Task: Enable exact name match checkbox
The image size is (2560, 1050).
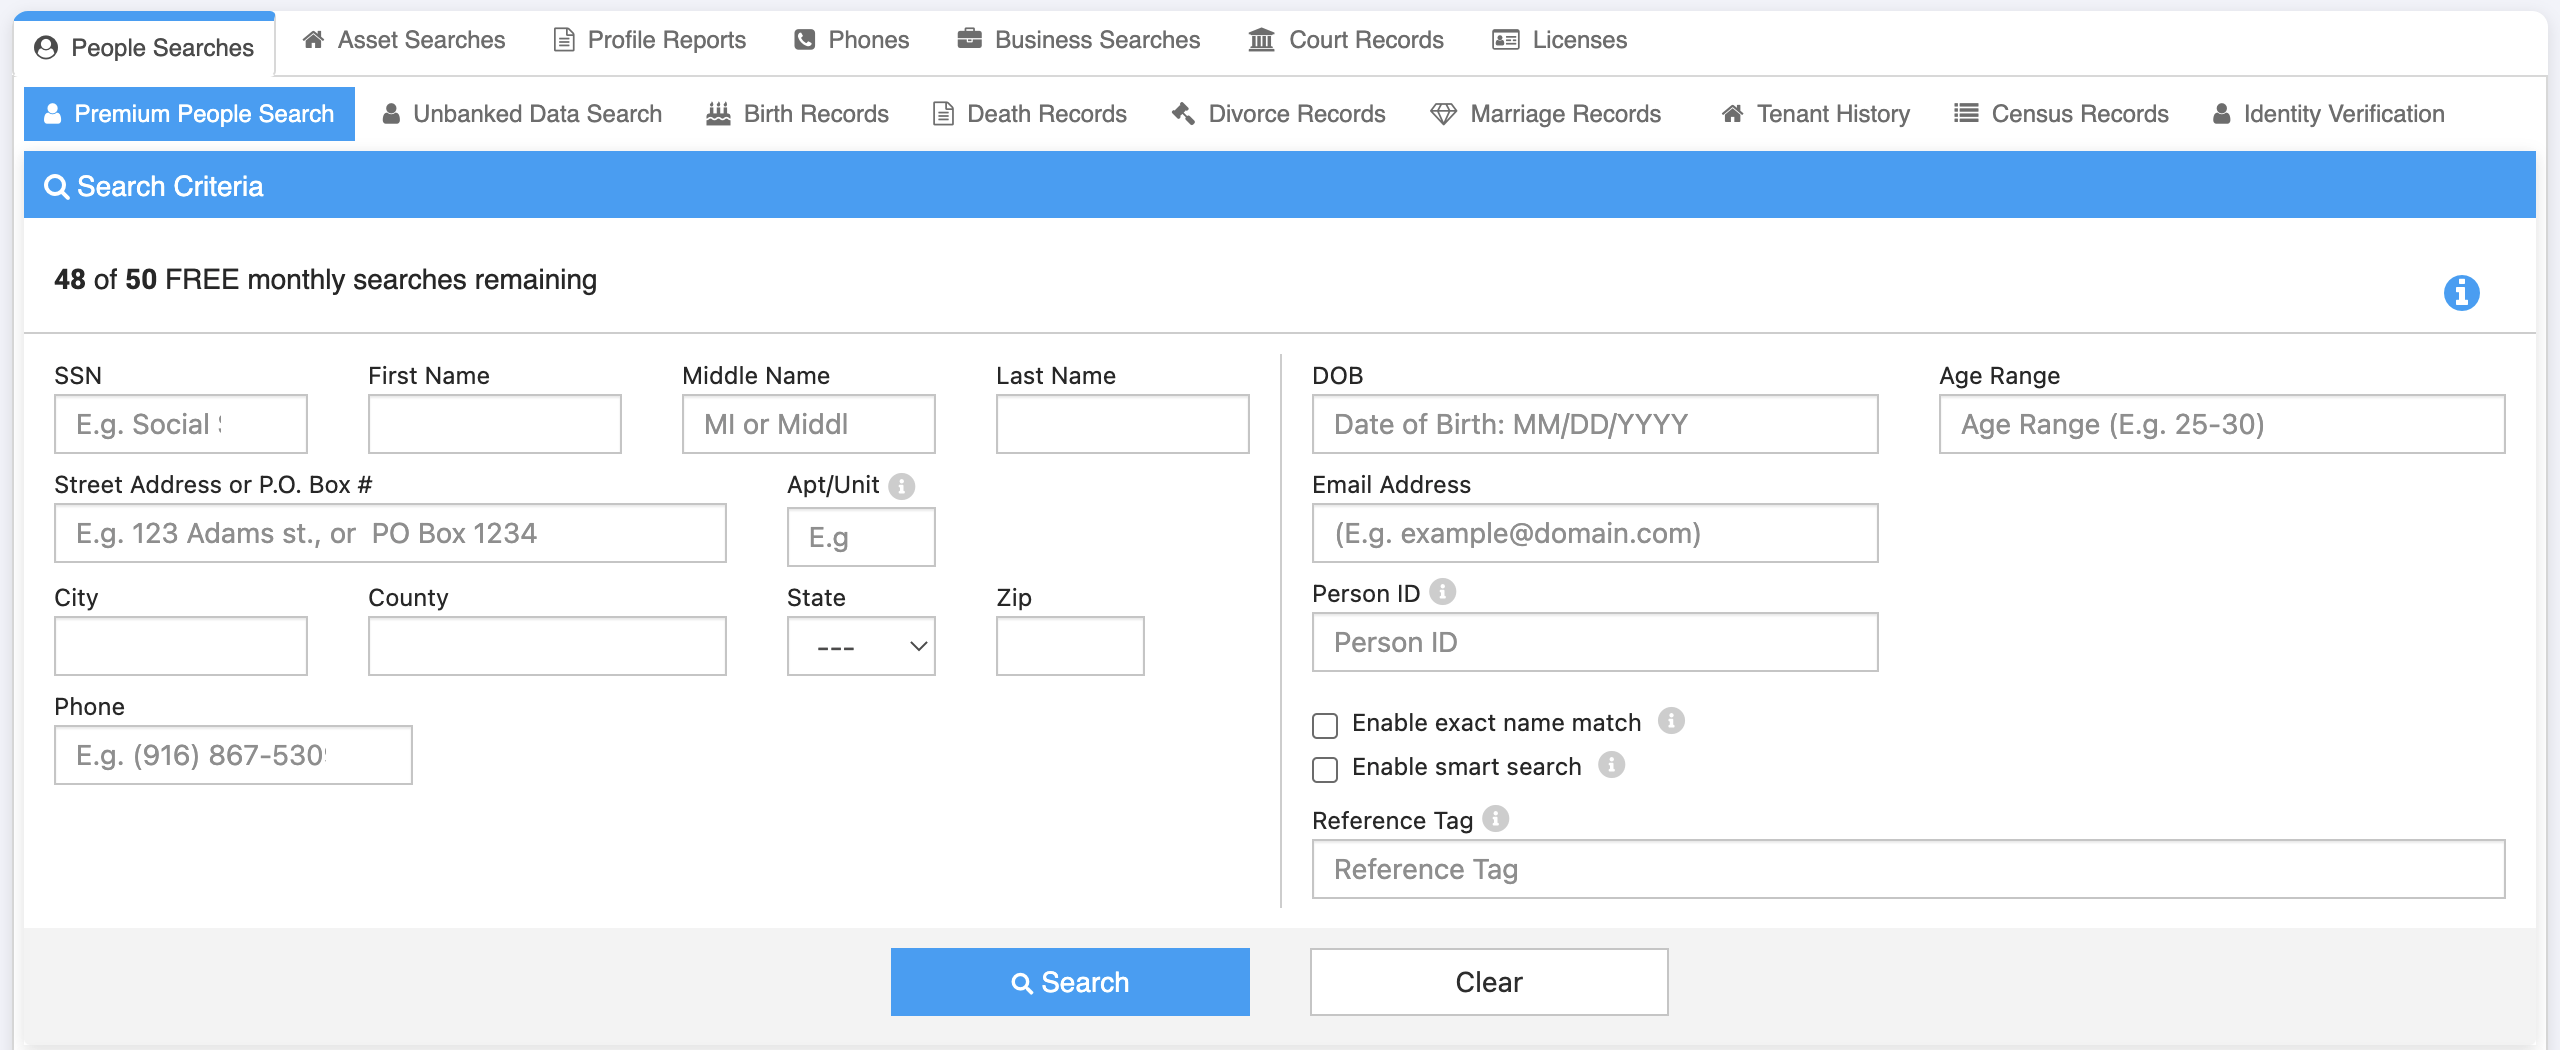Action: [1325, 725]
